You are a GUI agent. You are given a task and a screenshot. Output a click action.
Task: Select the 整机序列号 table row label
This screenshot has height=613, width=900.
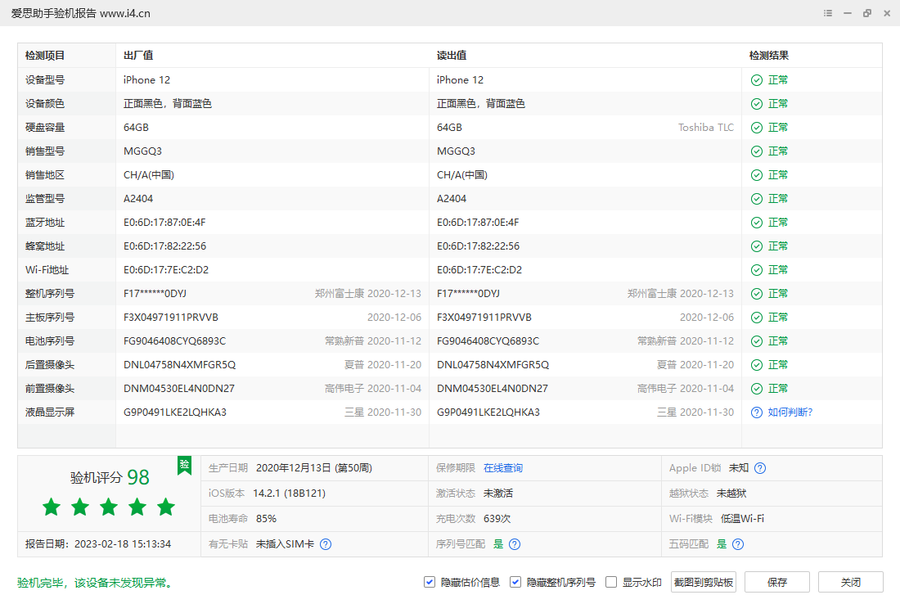click(x=50, y=294)
